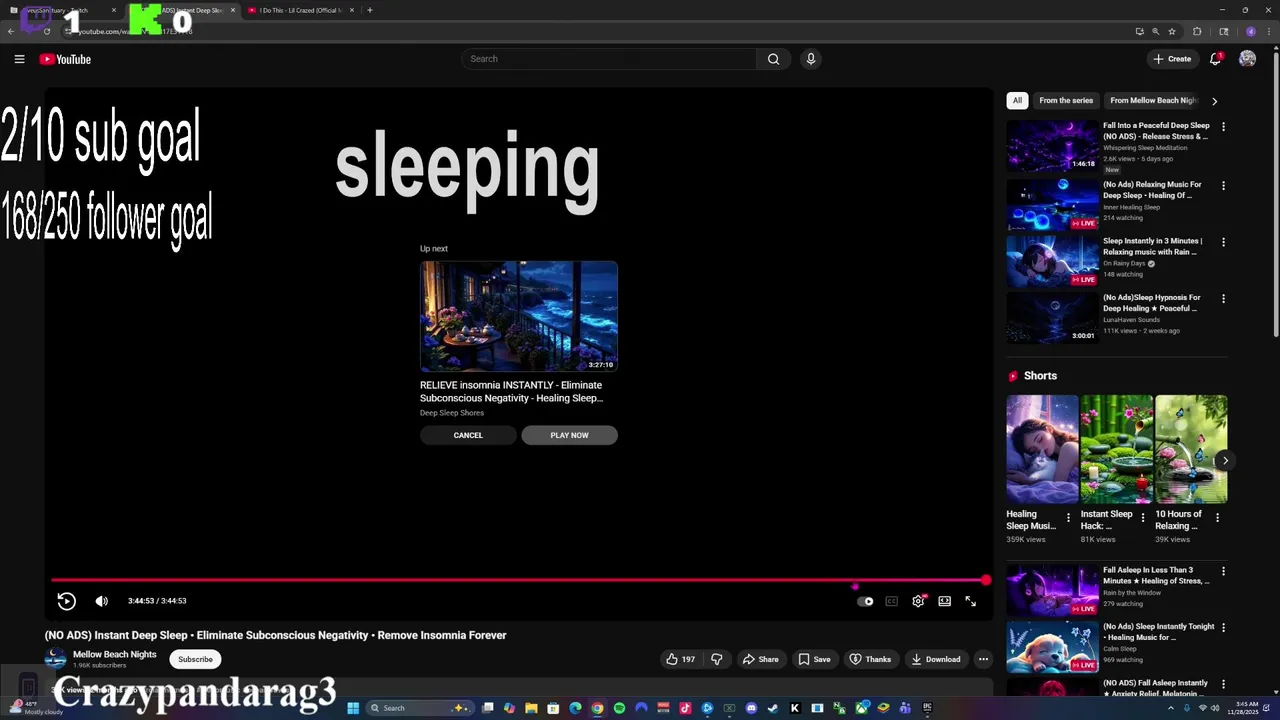Switch to I Do This Lil Crazed tab

pyautogui.click(x=300, y=10)
